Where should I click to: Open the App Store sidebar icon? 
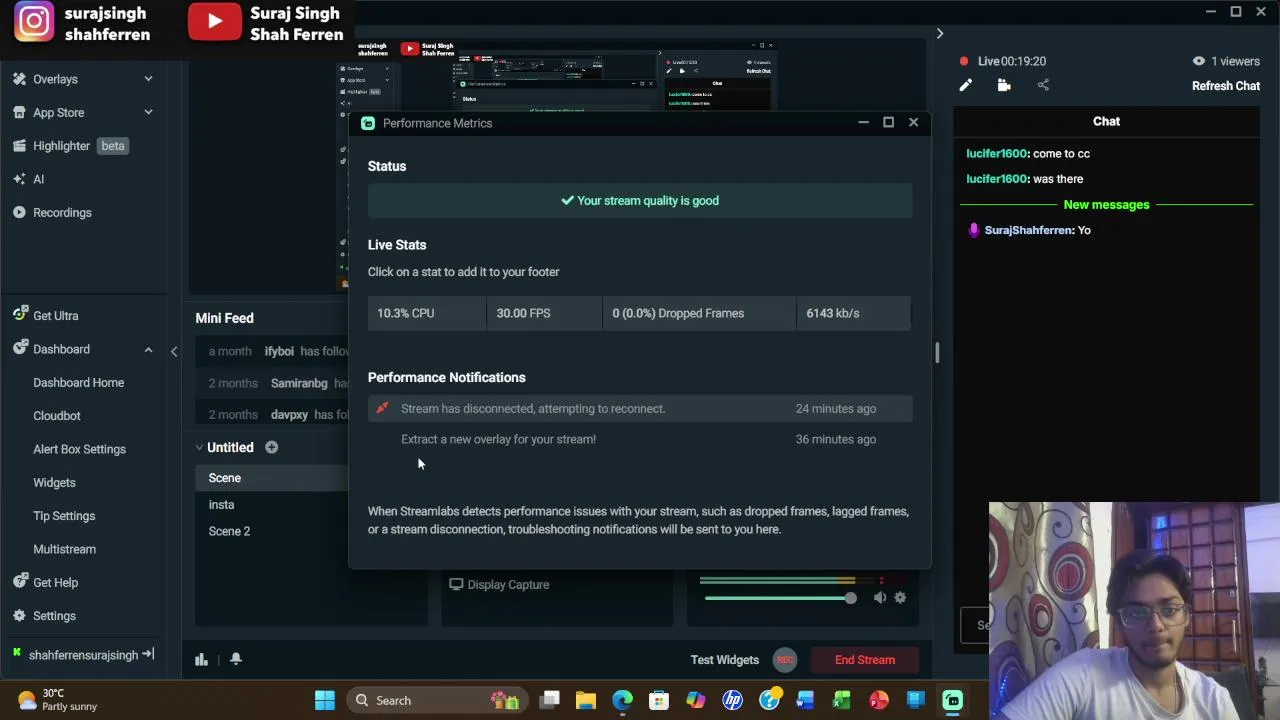tap(19, 113)
